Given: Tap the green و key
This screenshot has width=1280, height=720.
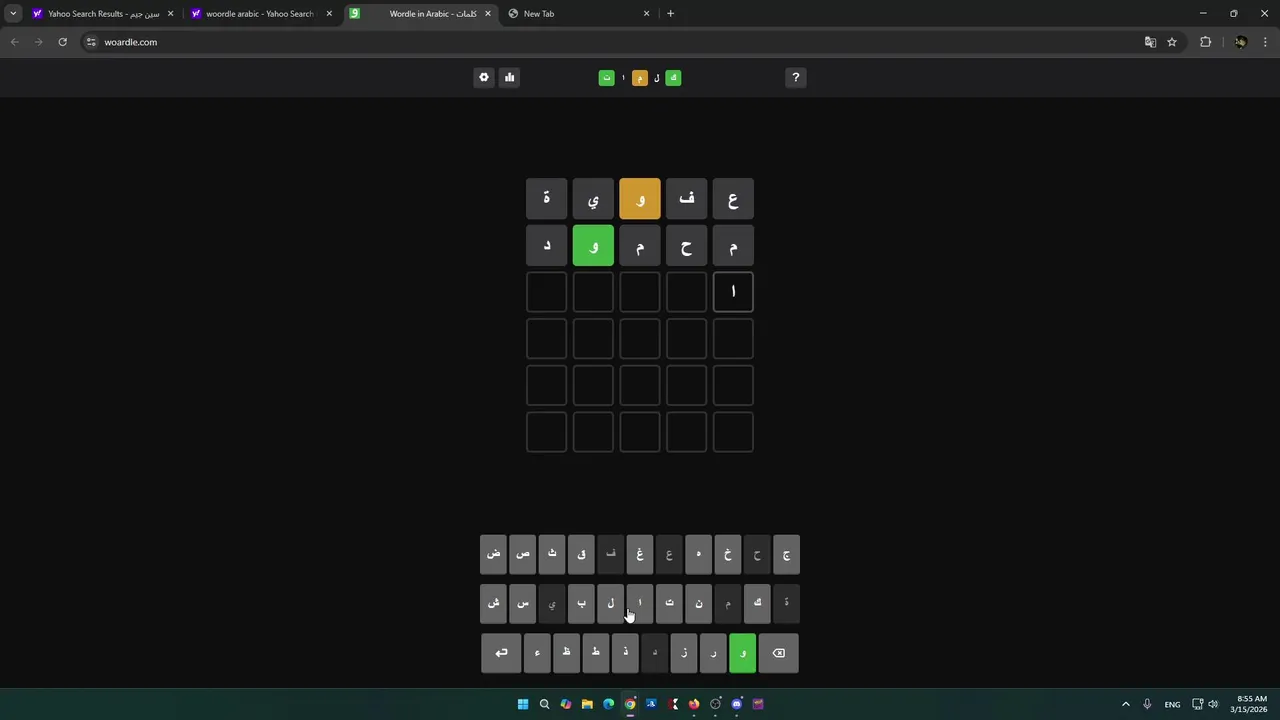Looking at the screenshot, I should pyautogui.click(x=743, y=653).
